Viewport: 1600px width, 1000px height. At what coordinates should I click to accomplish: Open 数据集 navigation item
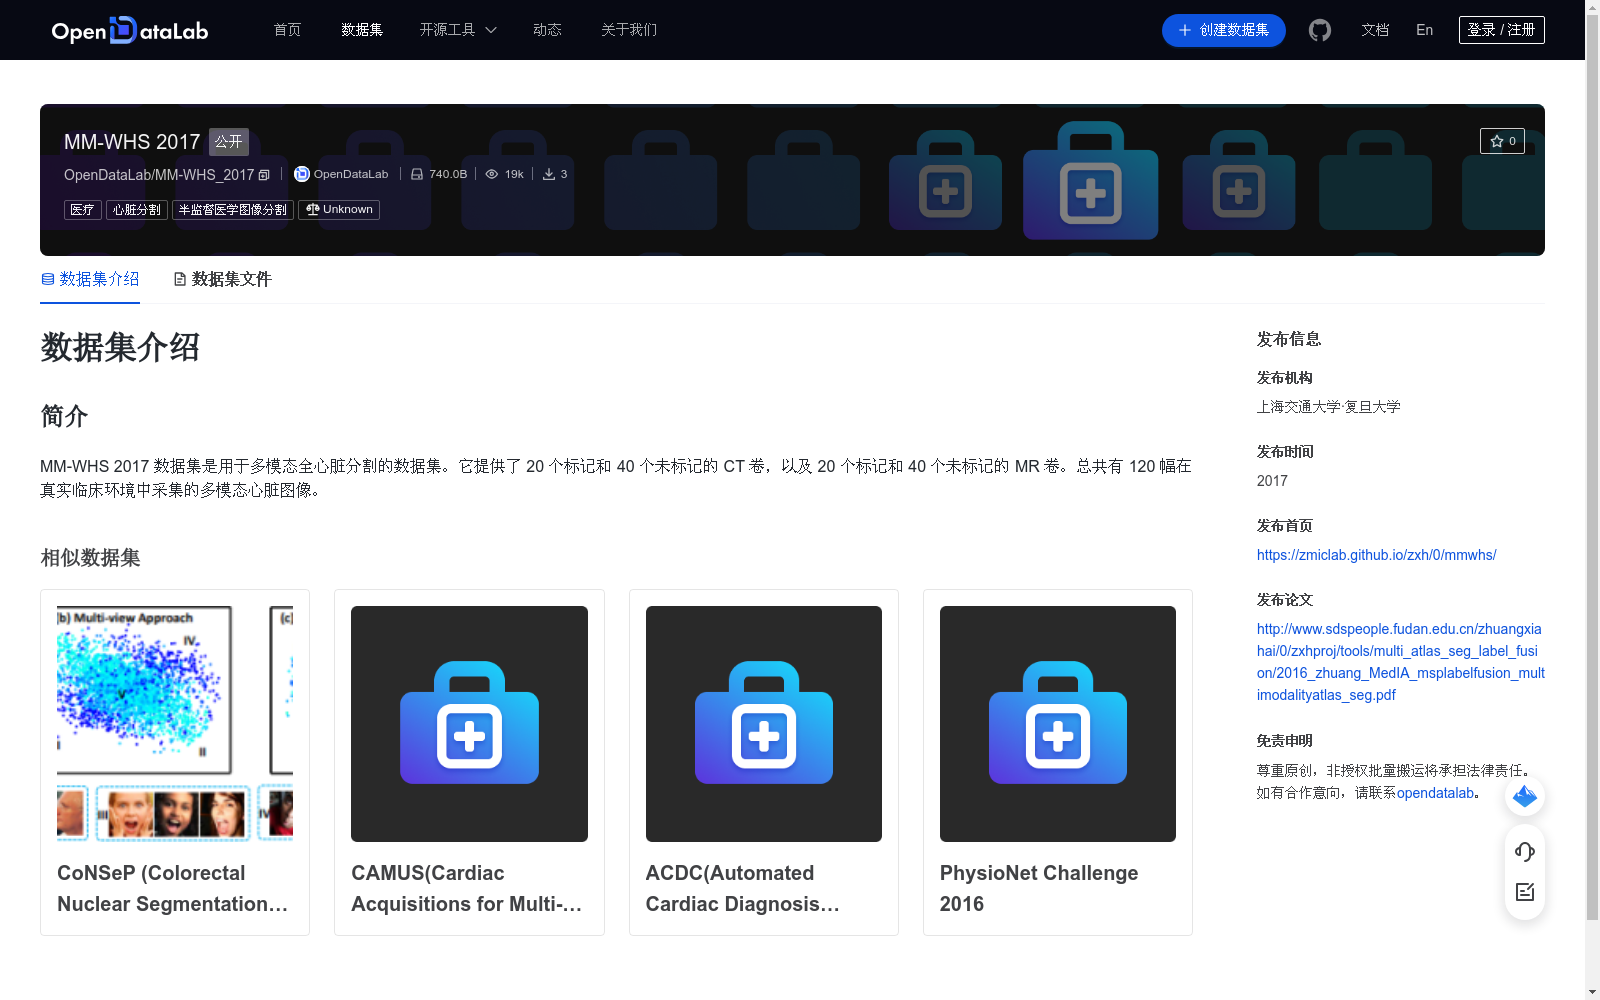click(362, 30)
